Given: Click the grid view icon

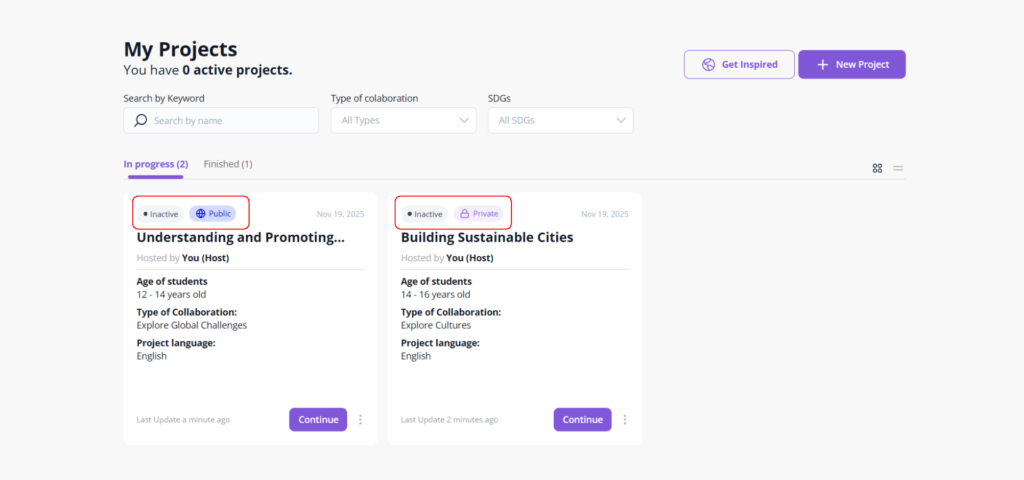Looking at the screenshot, I should 877,168.
